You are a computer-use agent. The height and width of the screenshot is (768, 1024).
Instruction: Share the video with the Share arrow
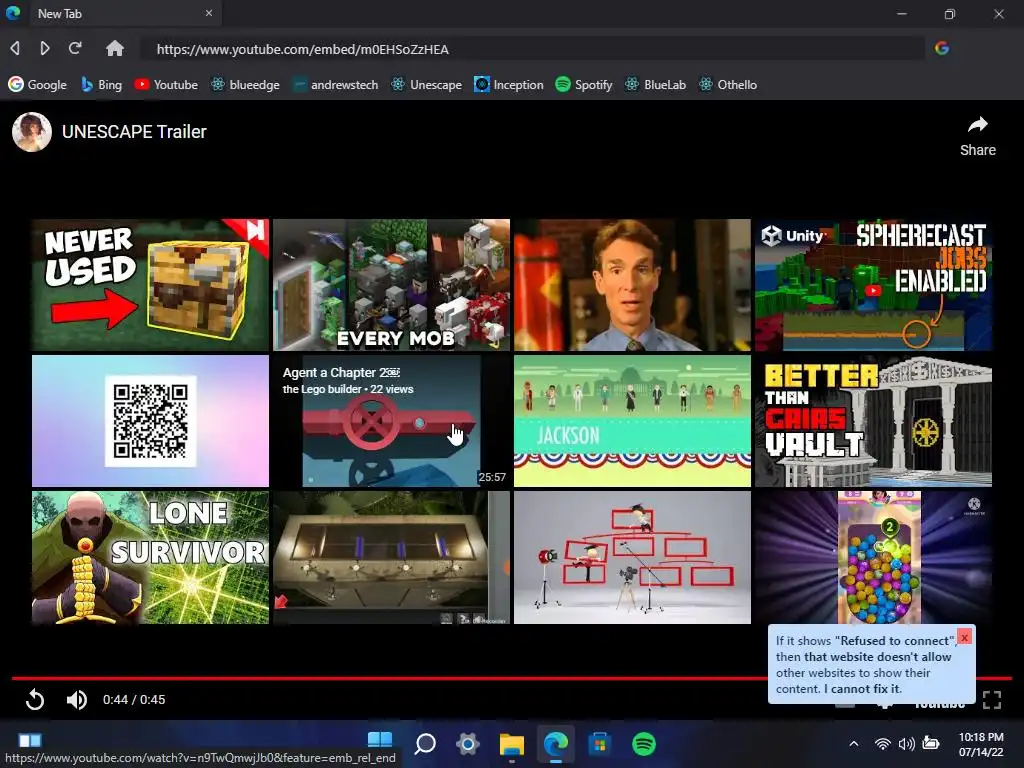coord(978,136)
